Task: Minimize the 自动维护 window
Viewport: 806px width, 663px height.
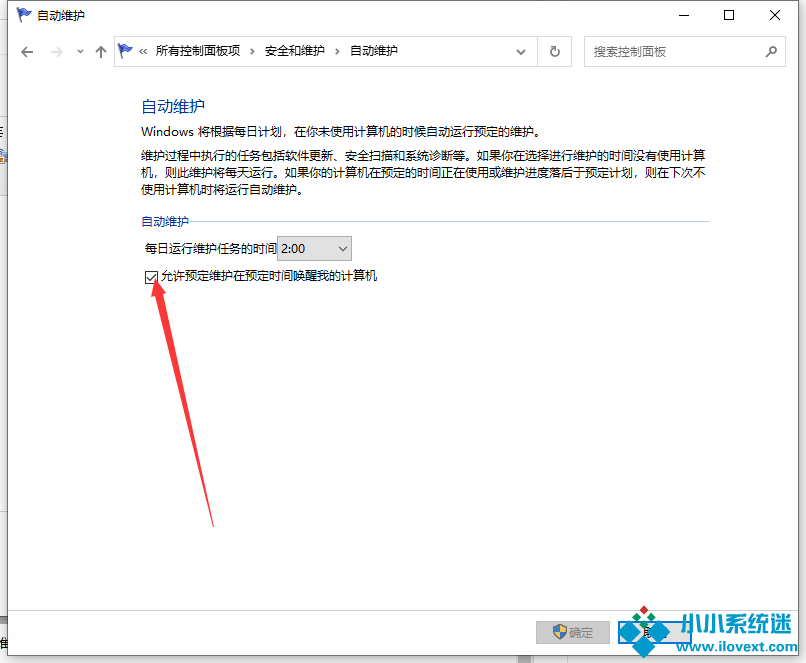Action: [x=684, y=15]
